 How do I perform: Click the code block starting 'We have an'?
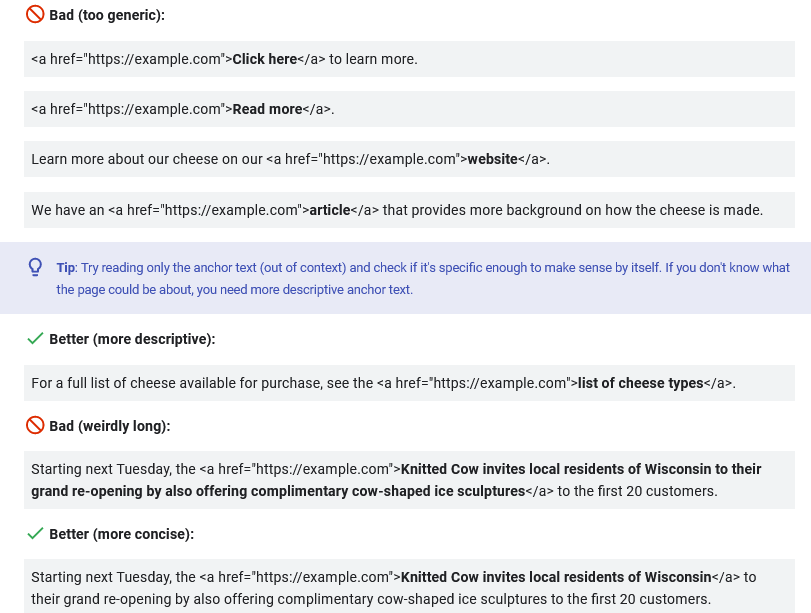click(409, 210)
